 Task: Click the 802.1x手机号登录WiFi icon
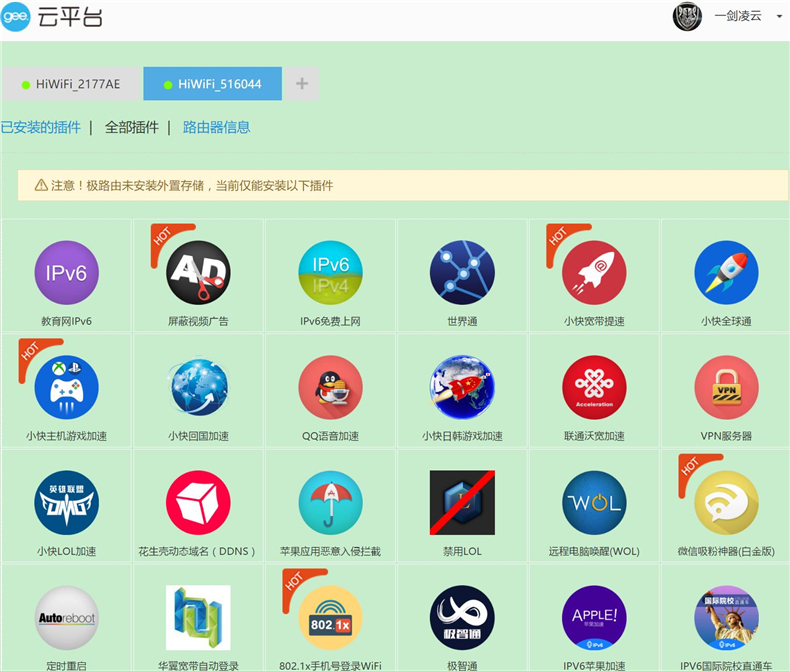[331, 618]
